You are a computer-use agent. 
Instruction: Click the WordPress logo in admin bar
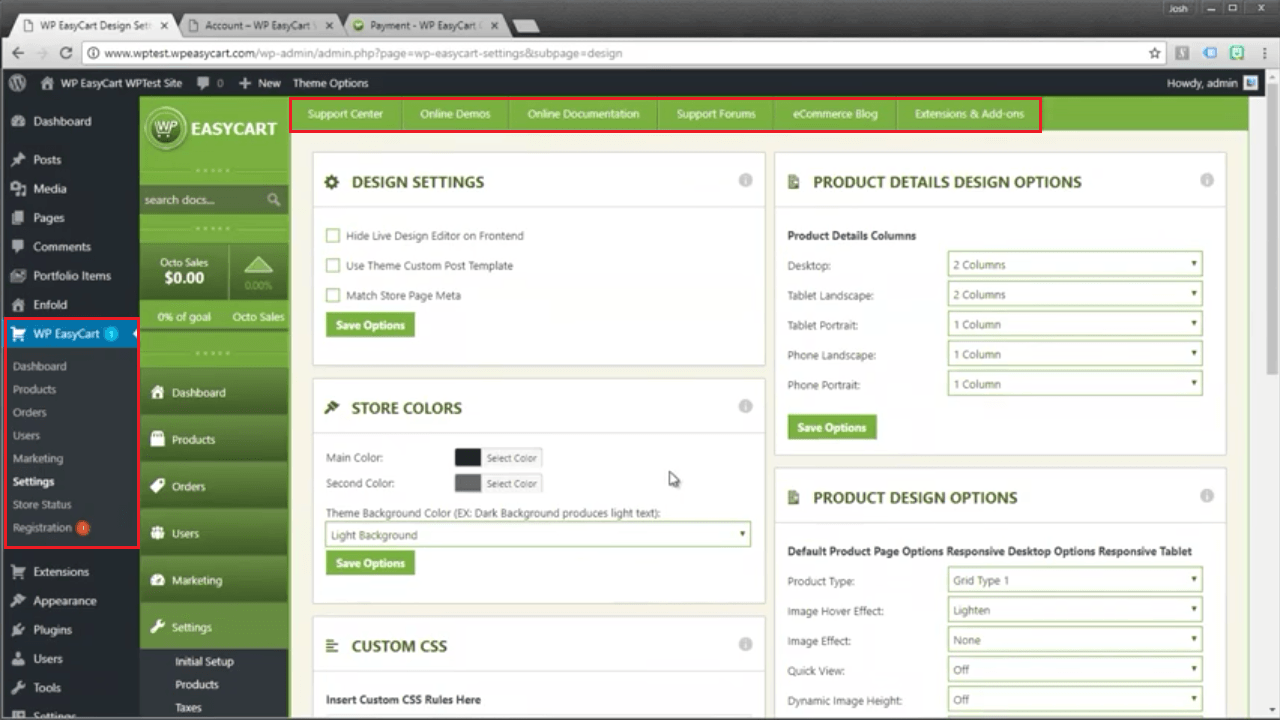(17, 83)
